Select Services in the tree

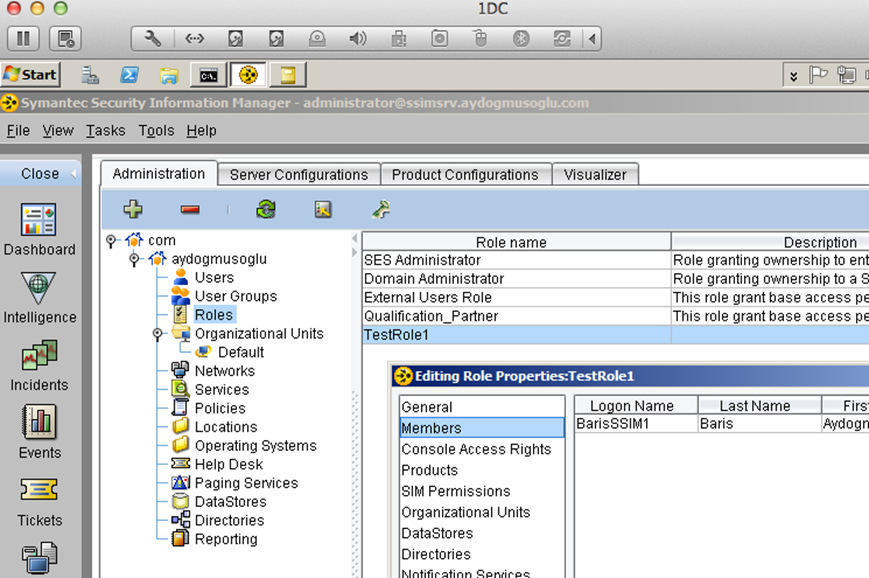[222, 390]
